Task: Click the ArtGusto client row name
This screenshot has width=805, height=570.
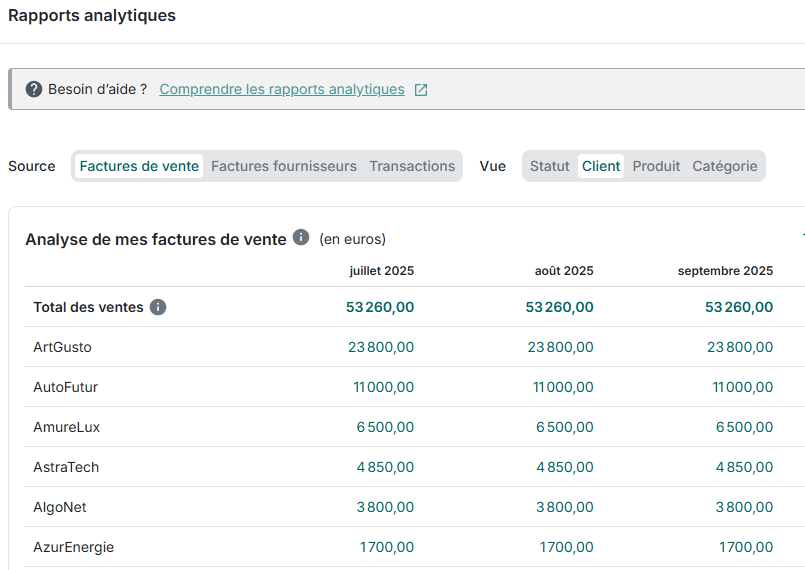Action: pyautogui.click(x=62, y=347)
